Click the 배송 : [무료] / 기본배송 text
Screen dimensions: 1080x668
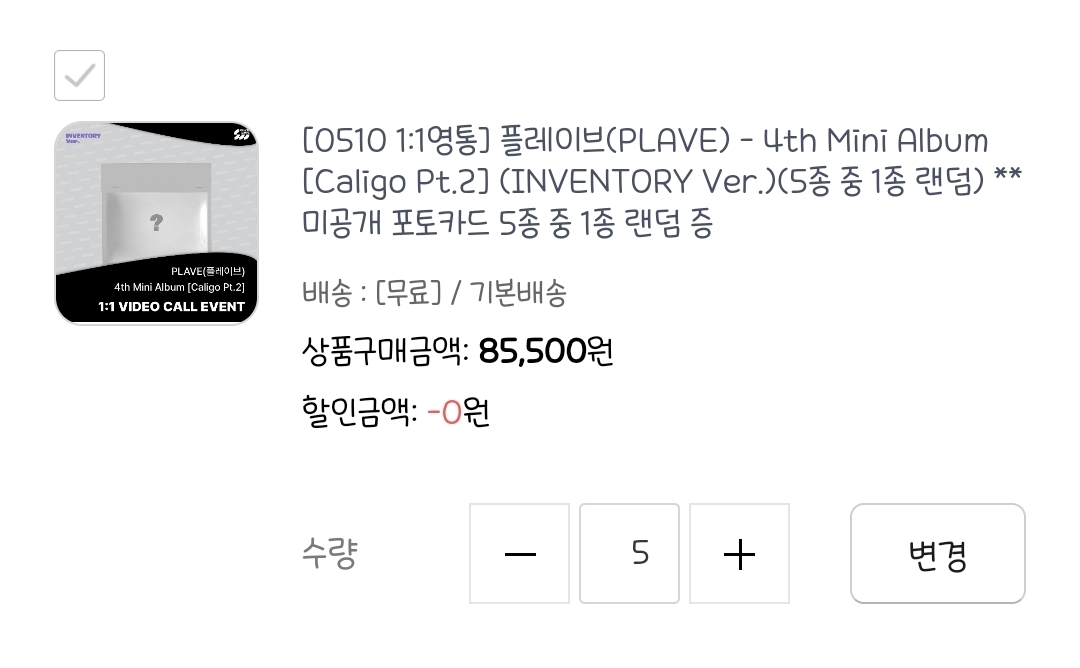[x=434, y=293]
